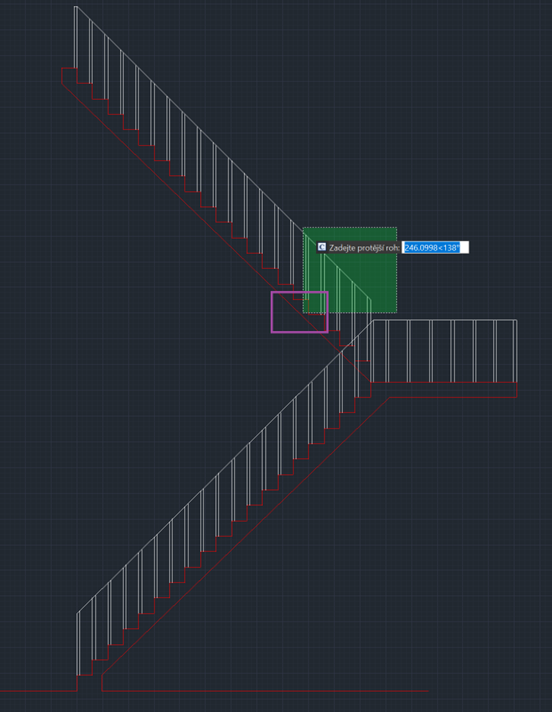The height and width of the screenshot is (712, 552).
Task: Select the red underside line of the lower stair flight
Action: tap(246, 536)
